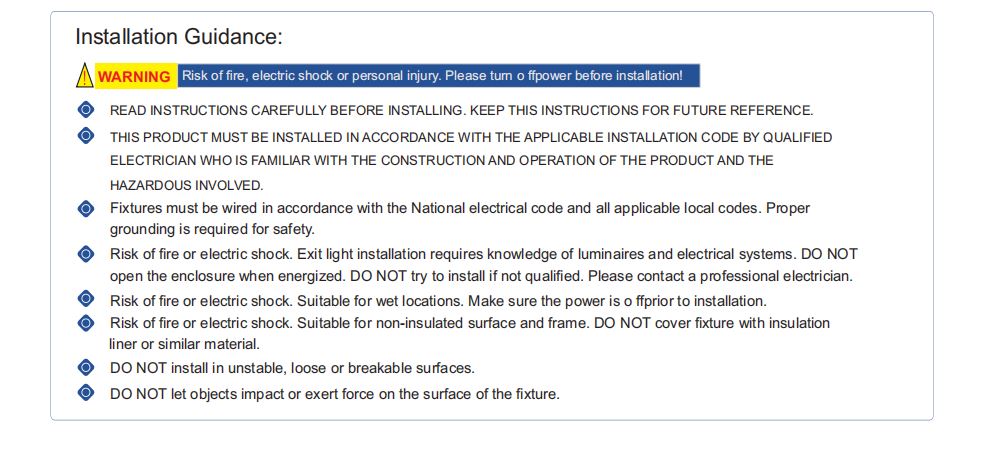This screenshot has width=987, height=453.
Task: Click the bullet icon beside DO NOT install in unstable
Action: coord(86,367)
